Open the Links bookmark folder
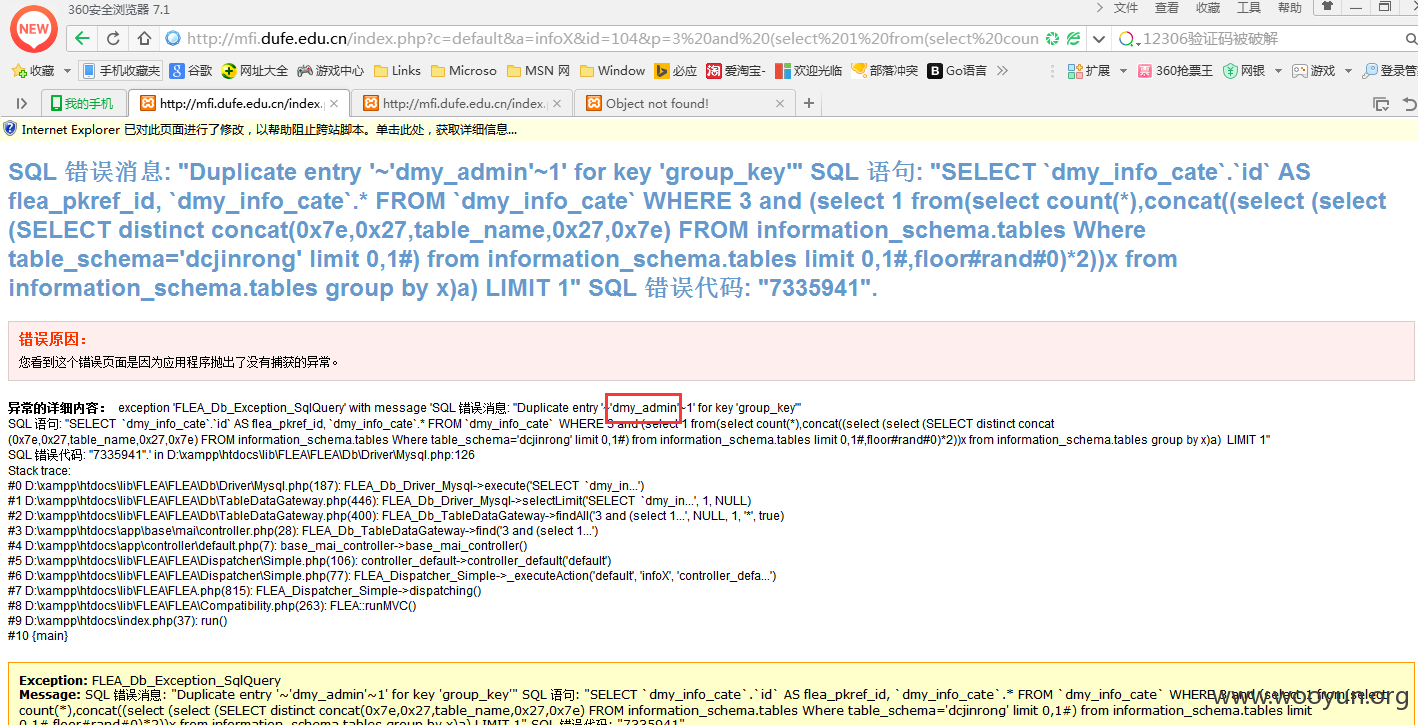 (397, 71)
